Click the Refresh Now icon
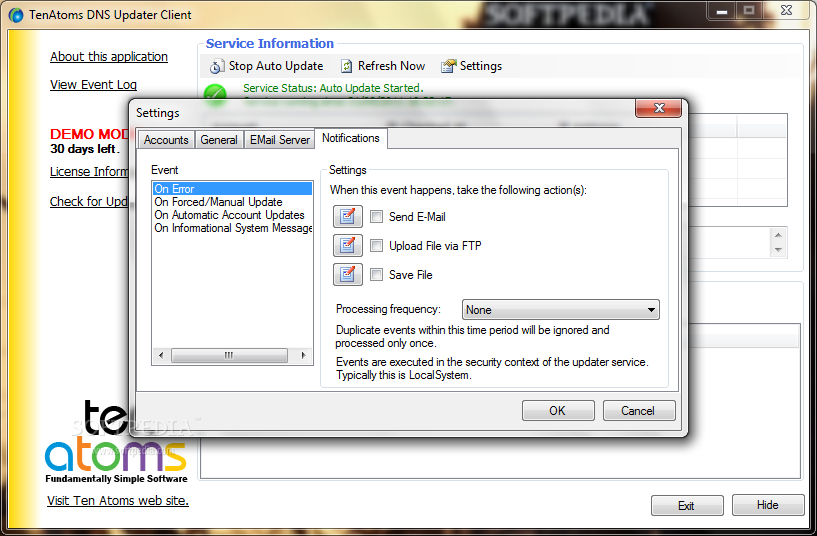Image resolution: width=817 pixels, height=536 pixels. 346,66
